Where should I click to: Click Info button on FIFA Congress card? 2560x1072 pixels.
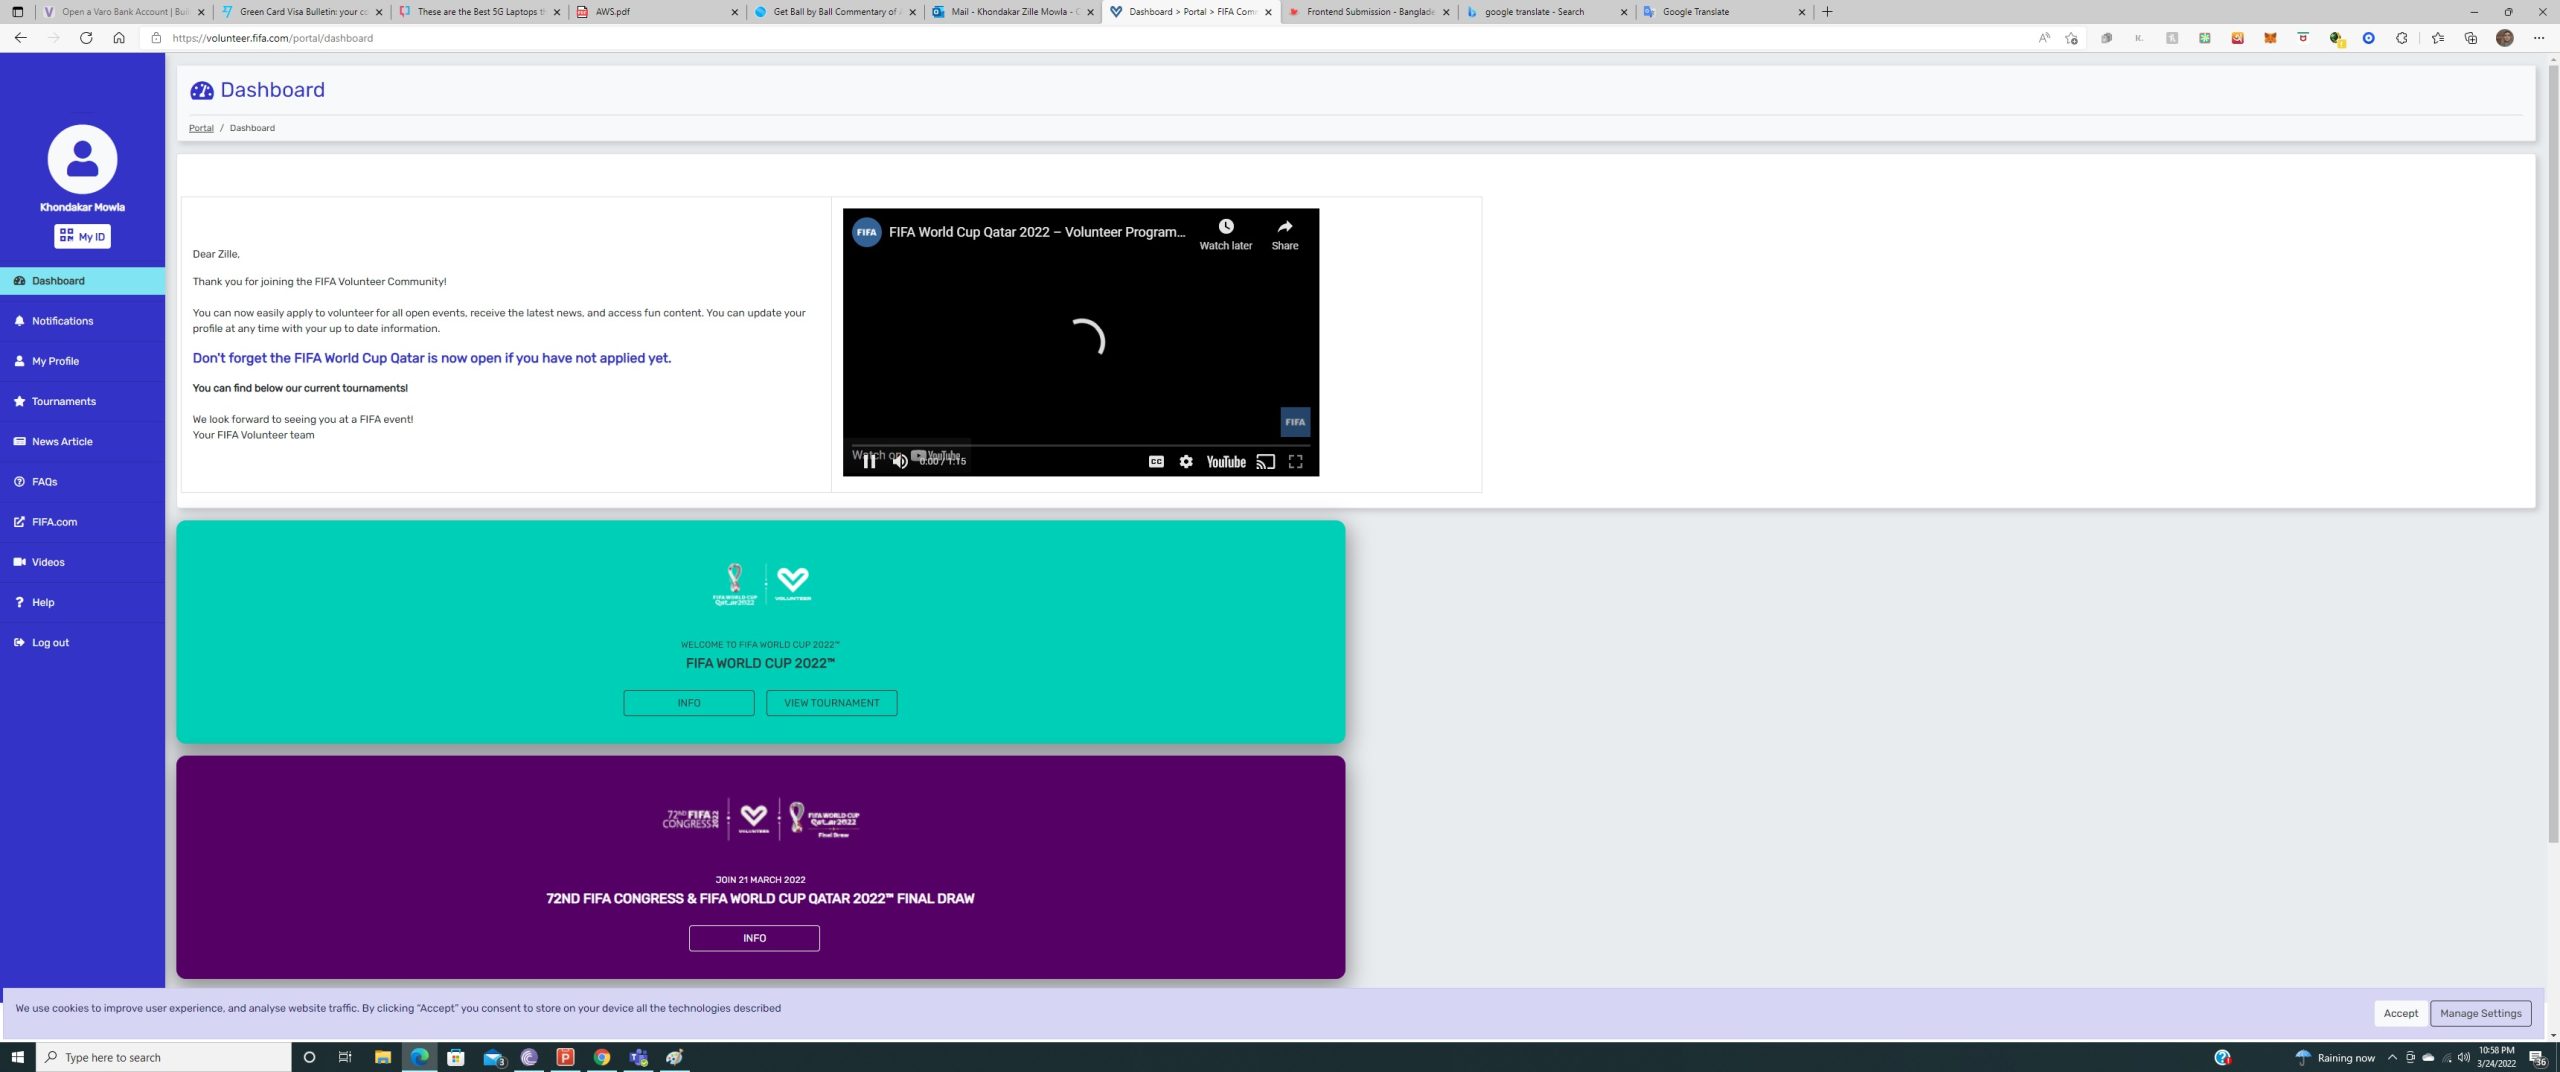[x=754, y=938]
